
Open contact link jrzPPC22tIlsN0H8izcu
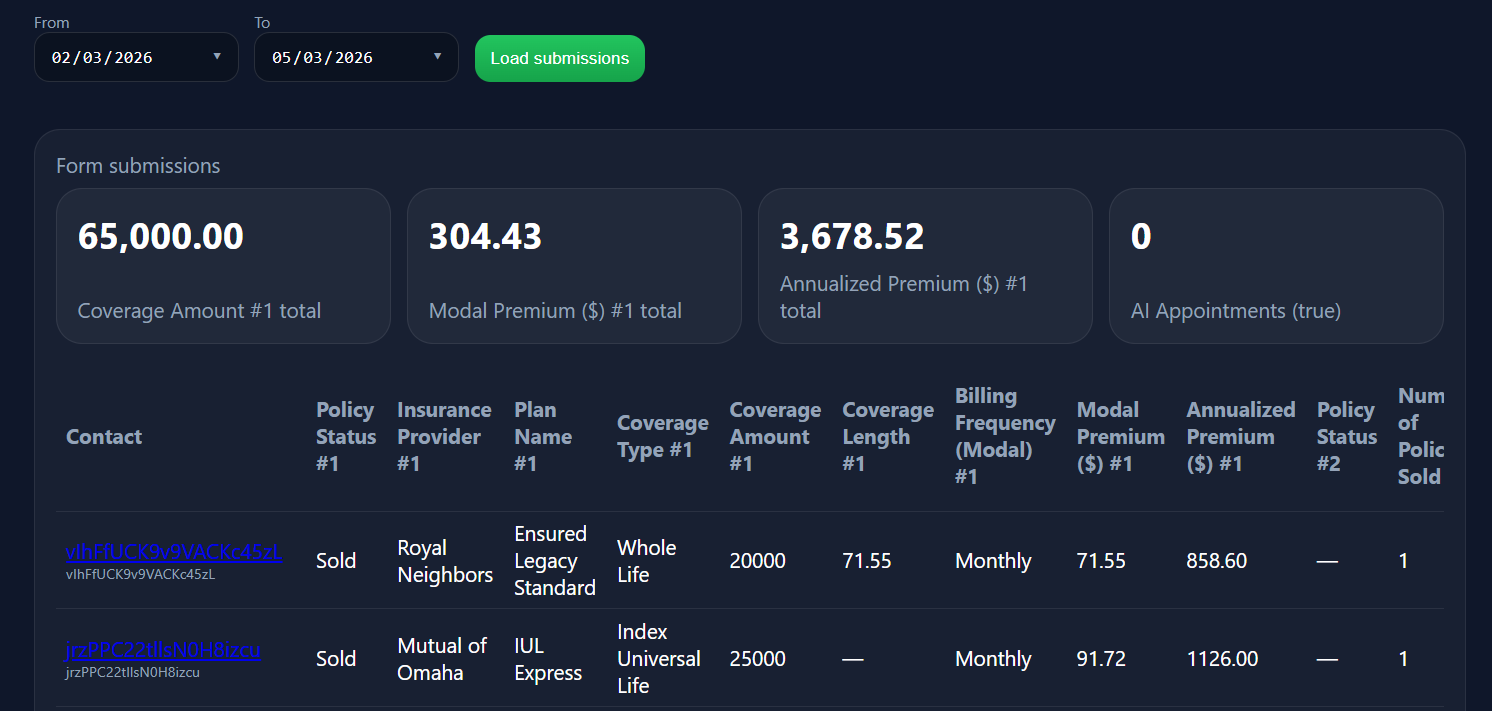[162, 650]
